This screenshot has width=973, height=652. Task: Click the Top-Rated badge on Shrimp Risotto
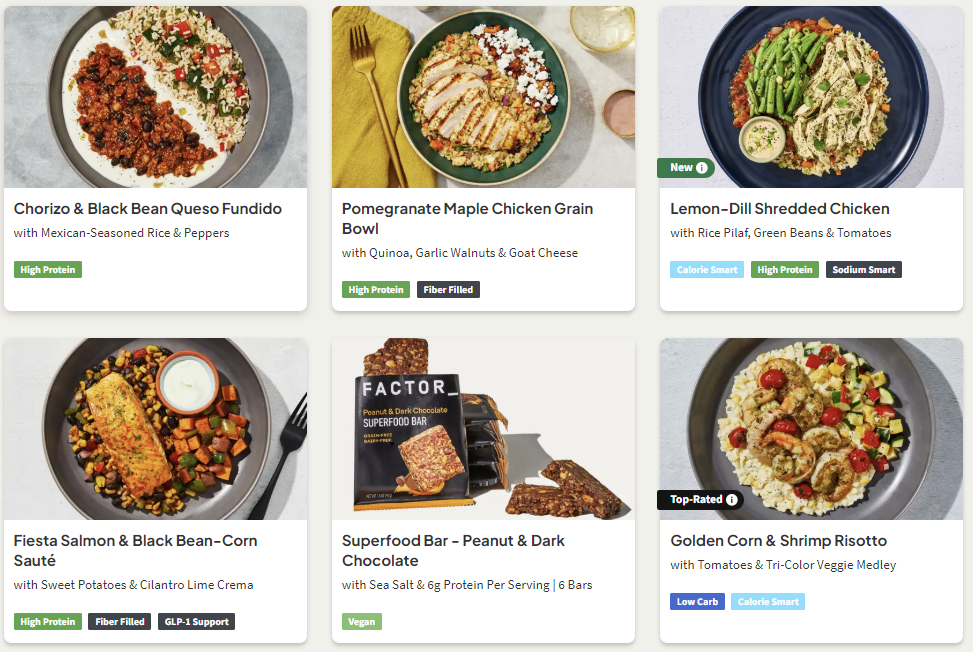[695, 500]
